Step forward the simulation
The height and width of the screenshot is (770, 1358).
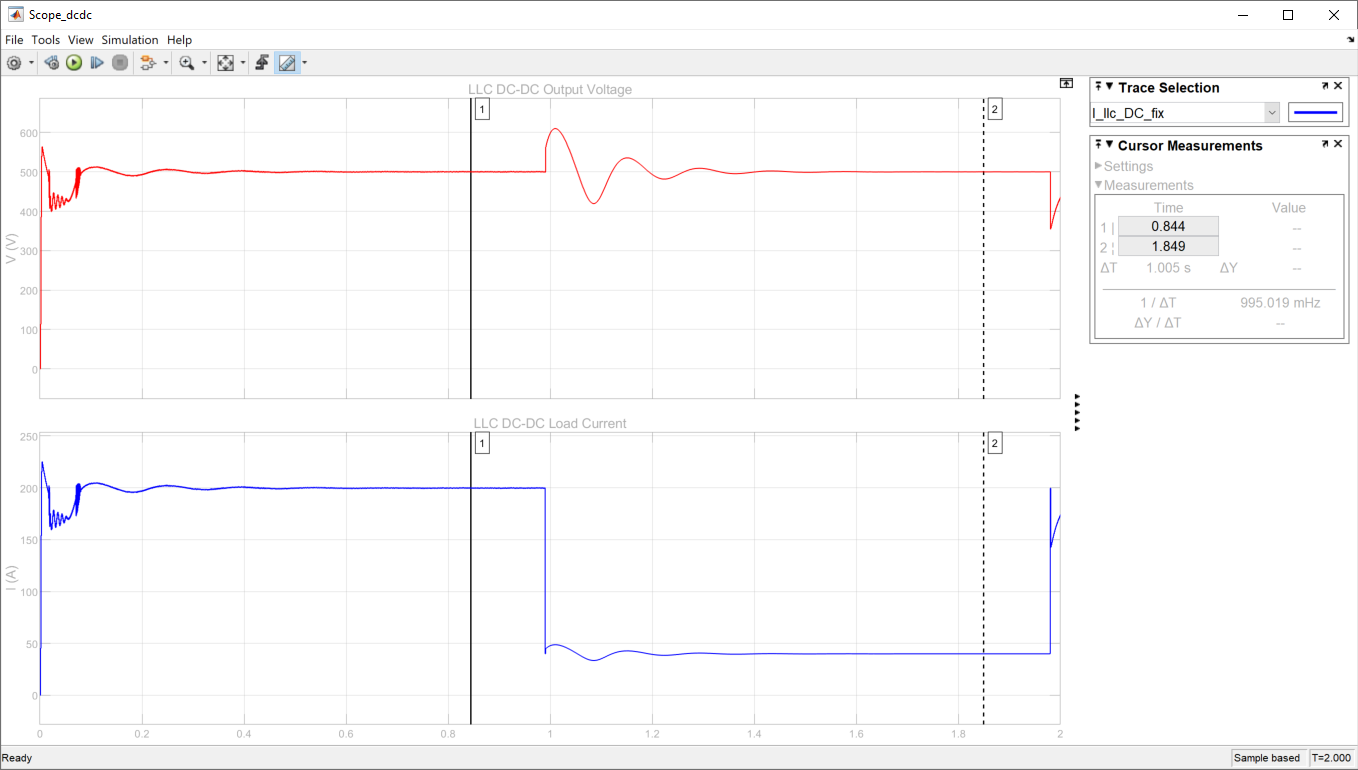click(x=97, y=63)
